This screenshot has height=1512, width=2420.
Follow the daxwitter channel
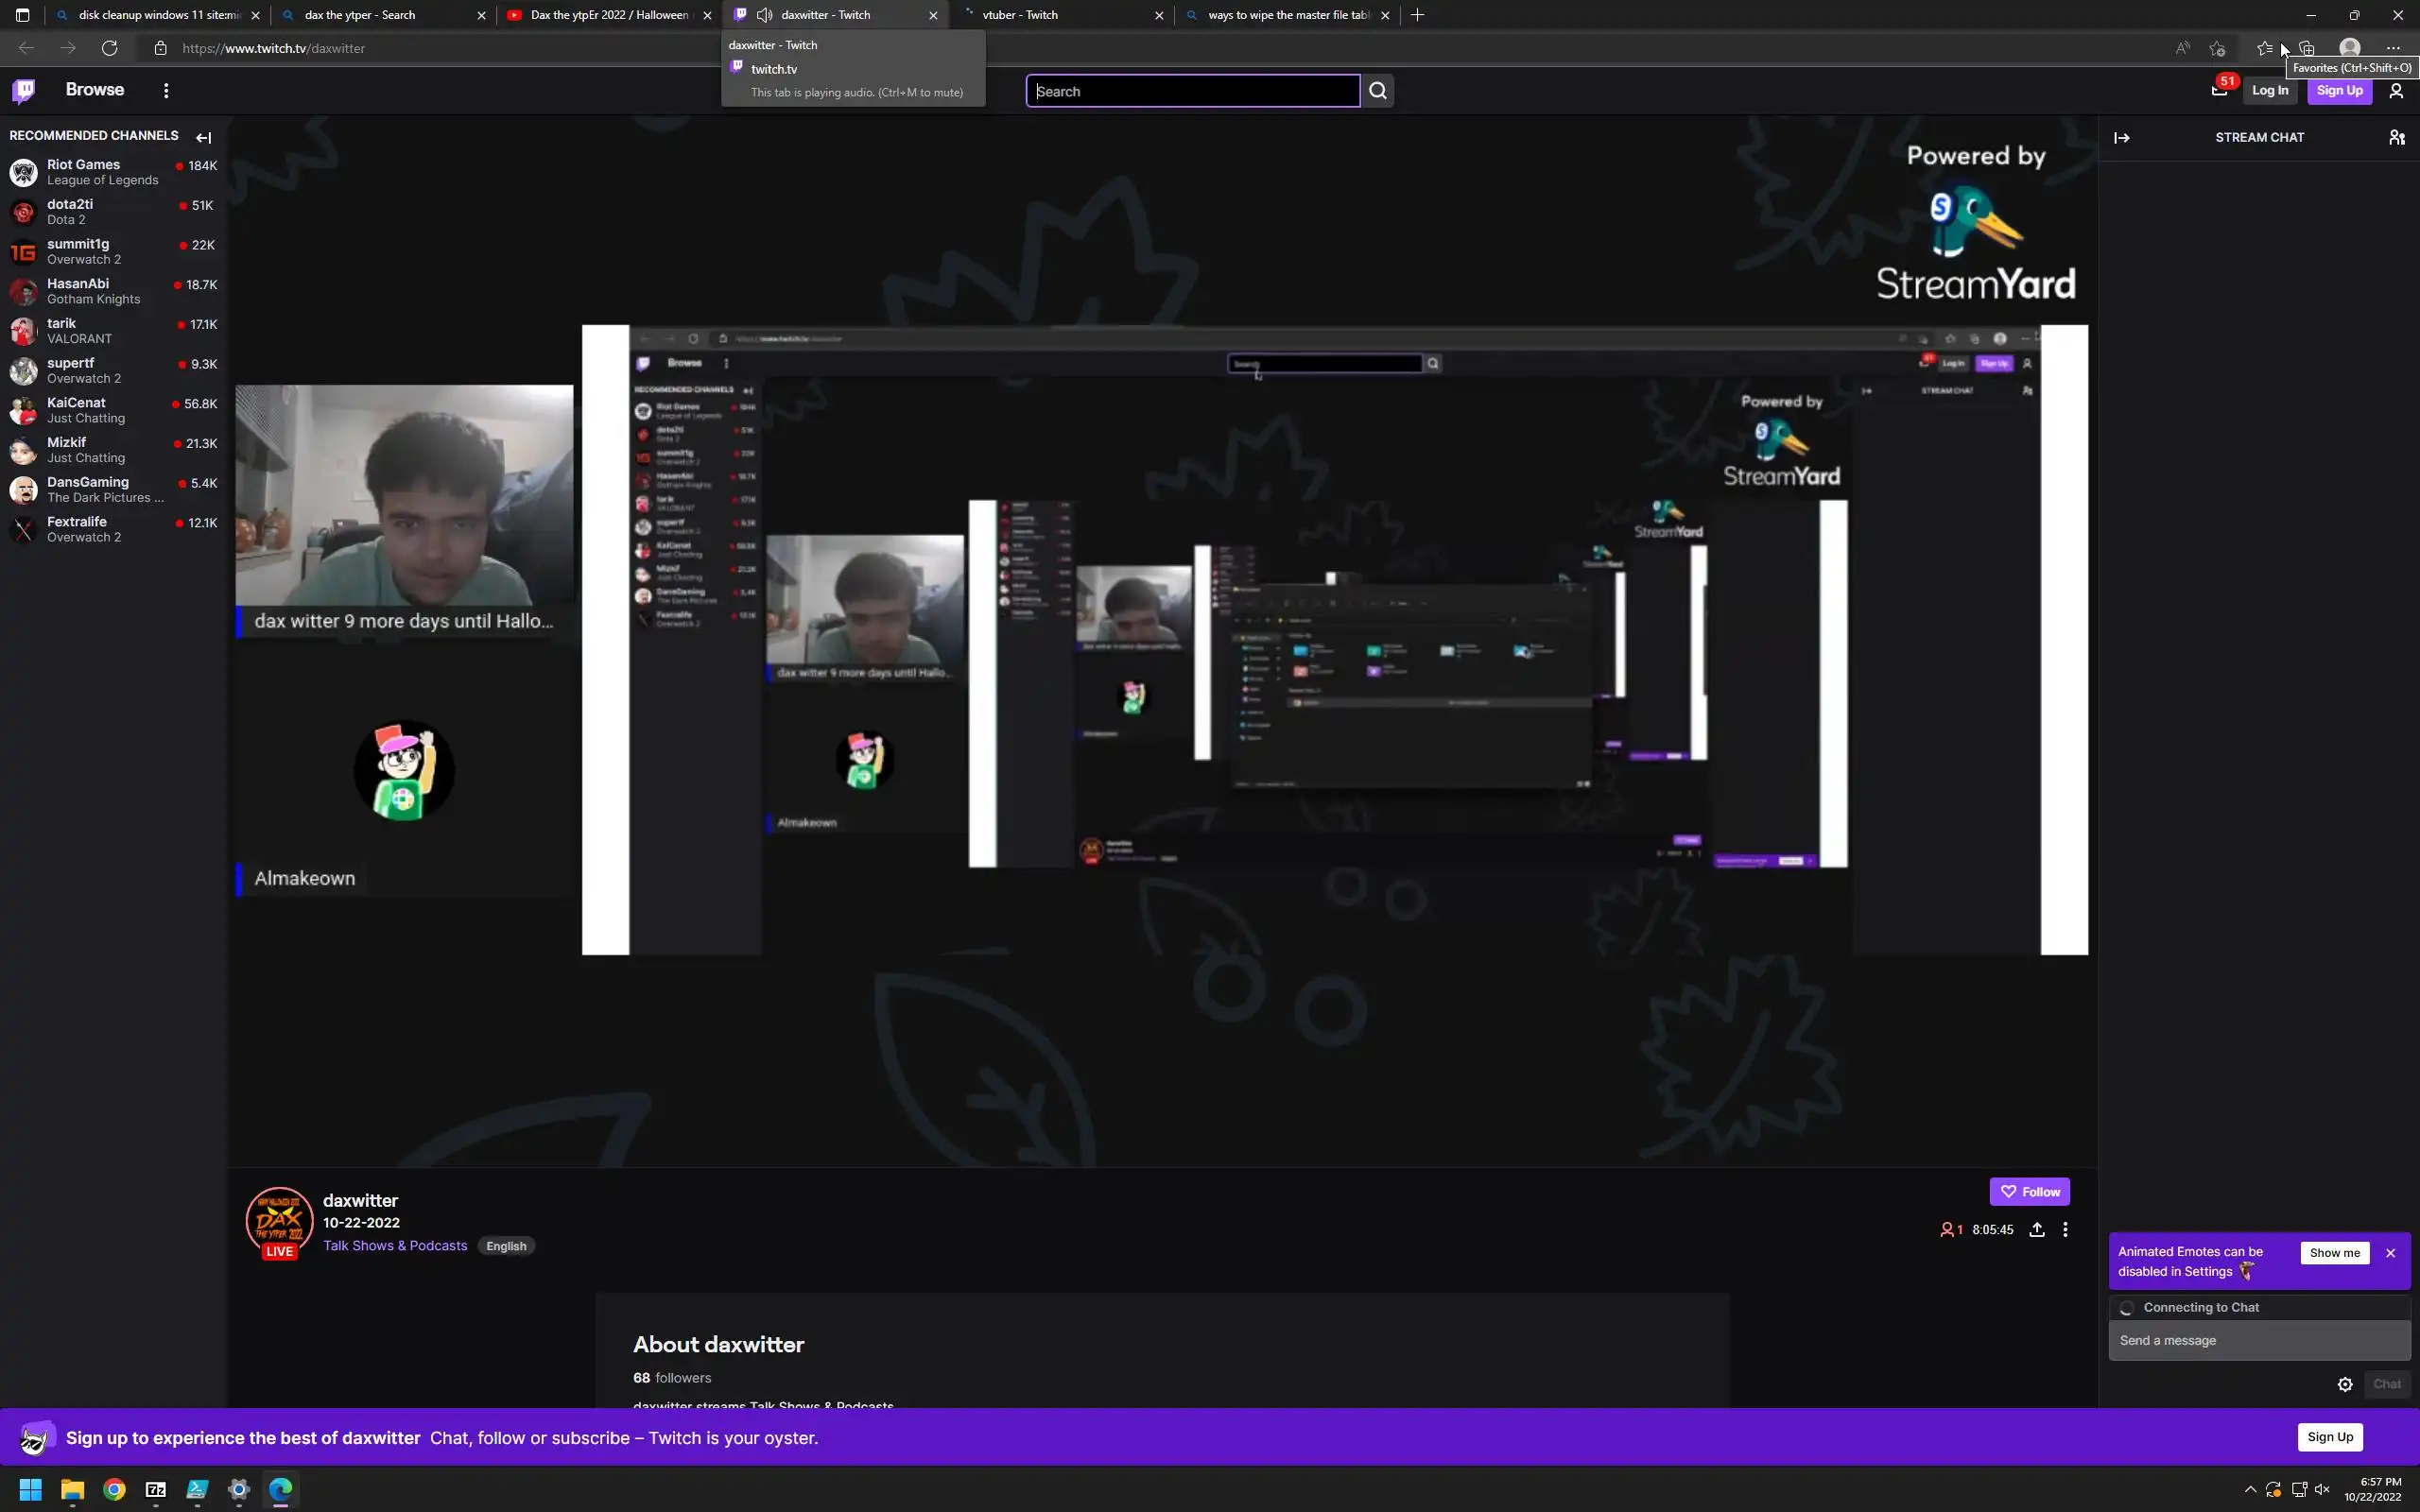2028,1192
